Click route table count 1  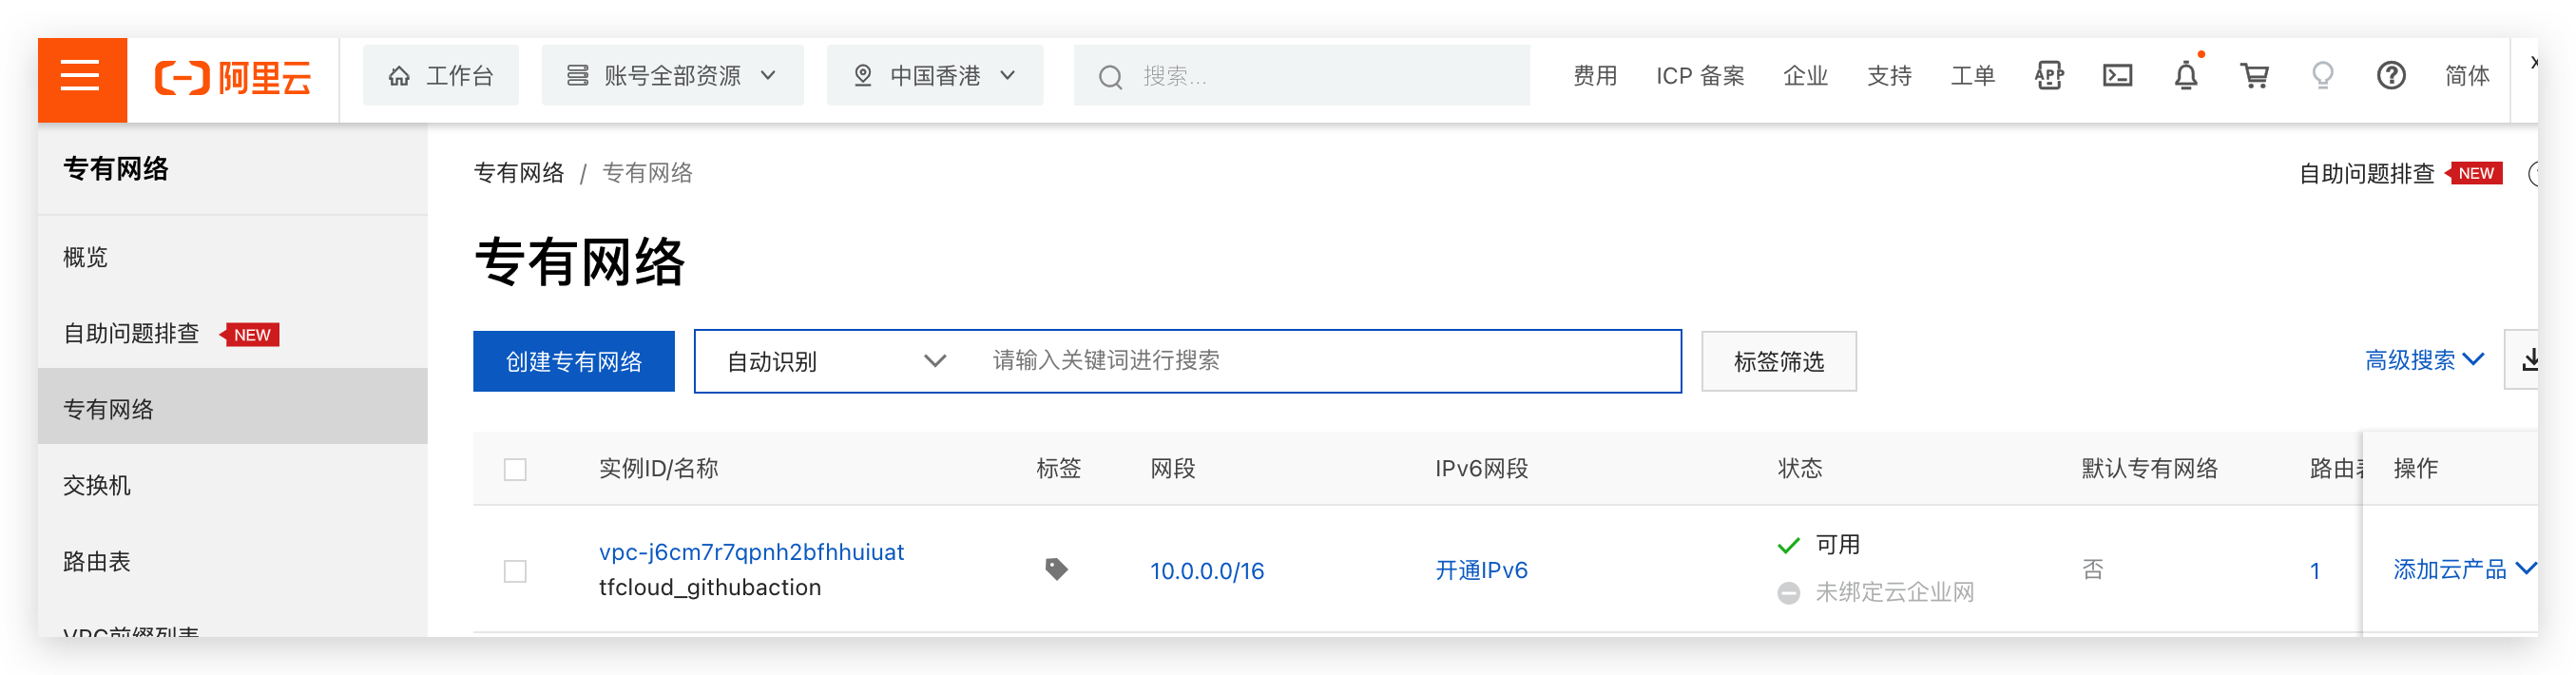pos(2314,571)
